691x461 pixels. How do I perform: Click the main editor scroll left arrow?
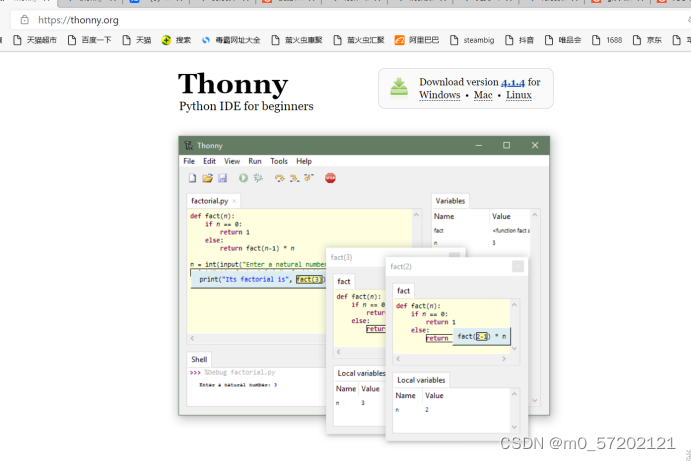tap(192, 338)
